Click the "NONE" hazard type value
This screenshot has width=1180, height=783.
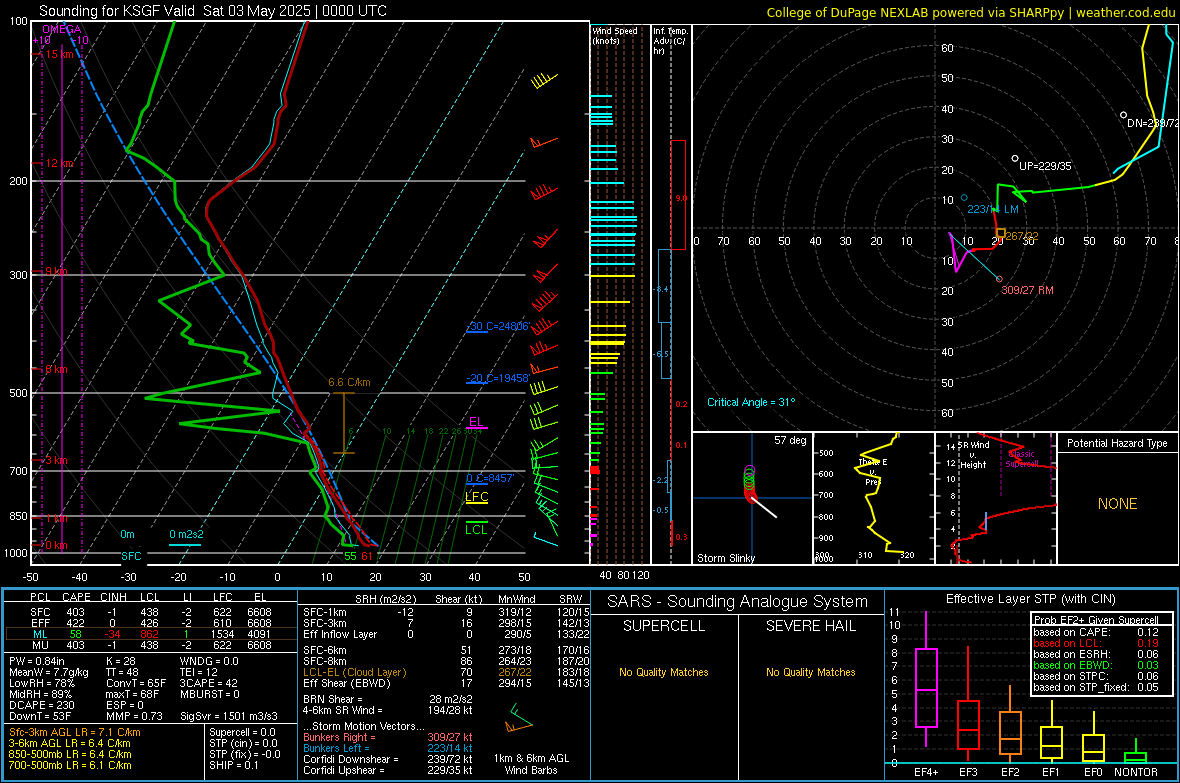click(1118, 504)
